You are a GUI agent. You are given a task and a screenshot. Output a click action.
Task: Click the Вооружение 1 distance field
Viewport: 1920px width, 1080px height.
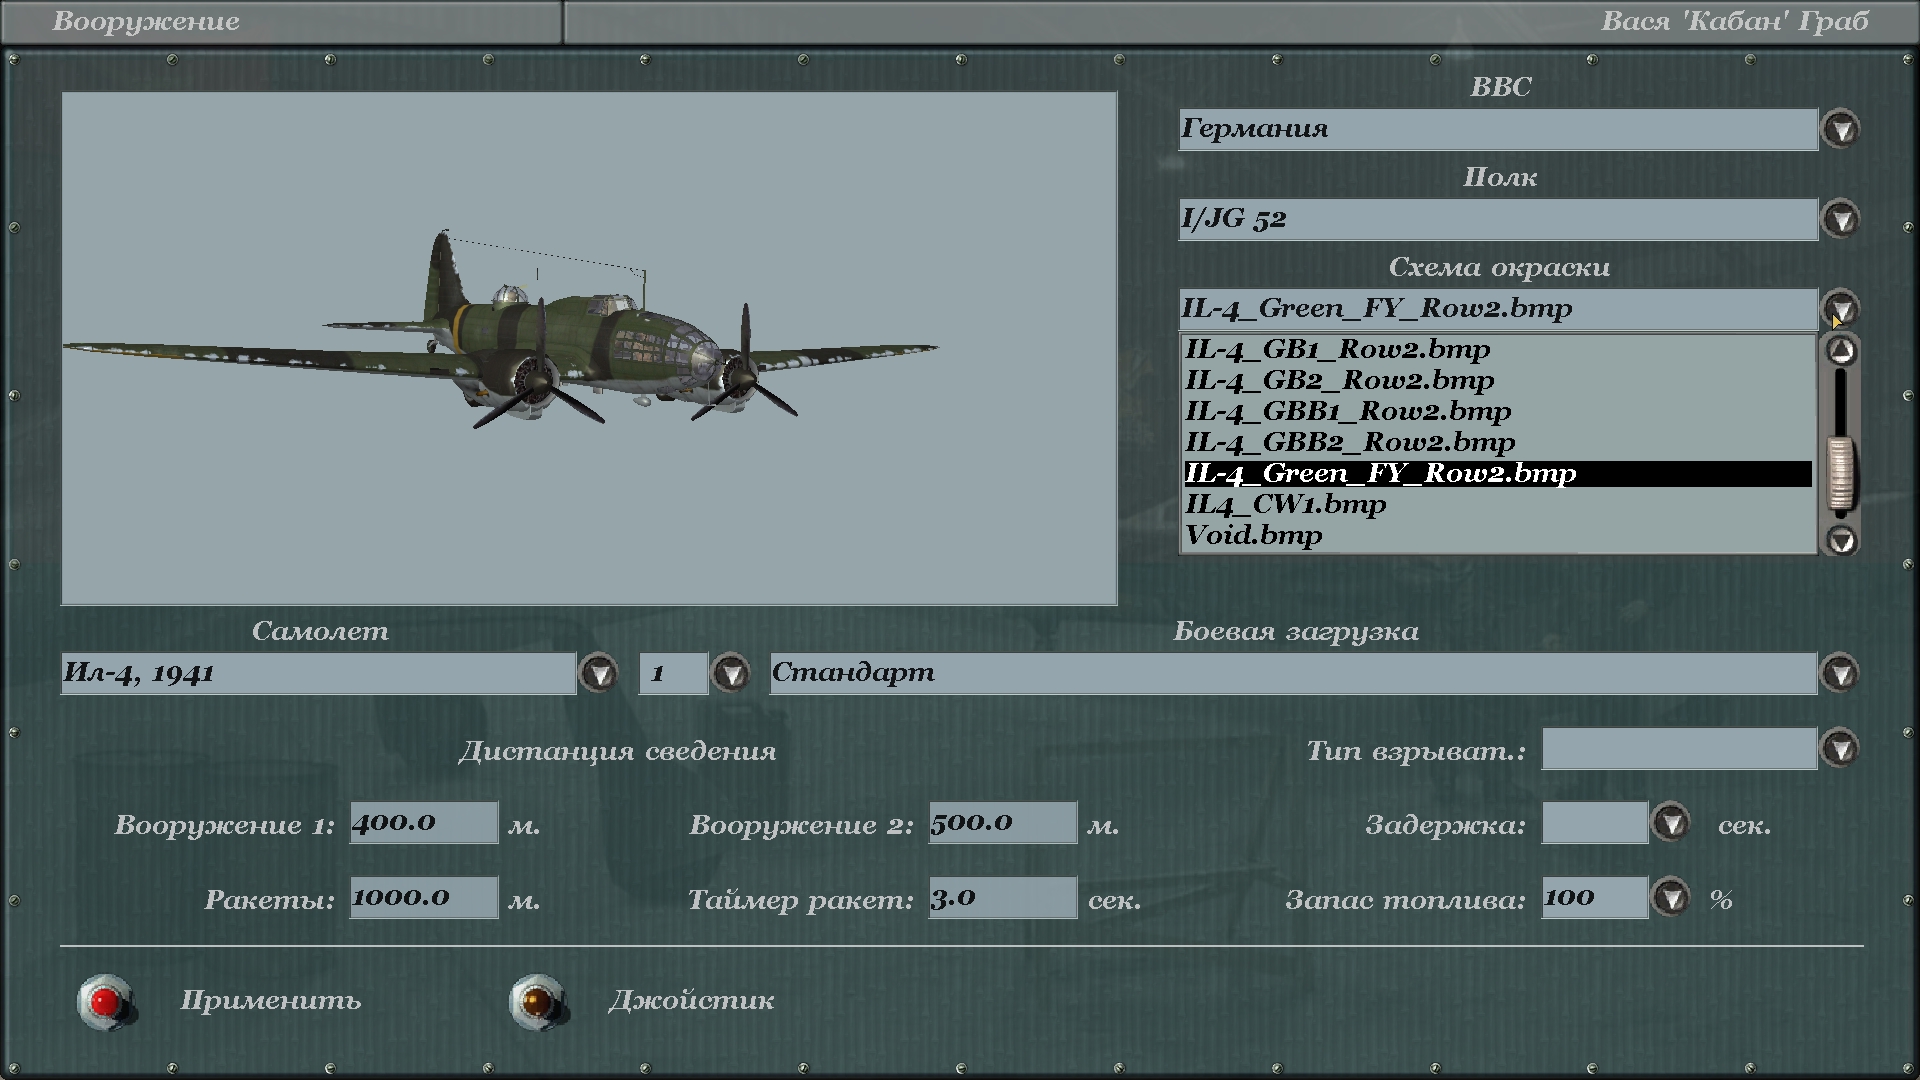[423, 822]
